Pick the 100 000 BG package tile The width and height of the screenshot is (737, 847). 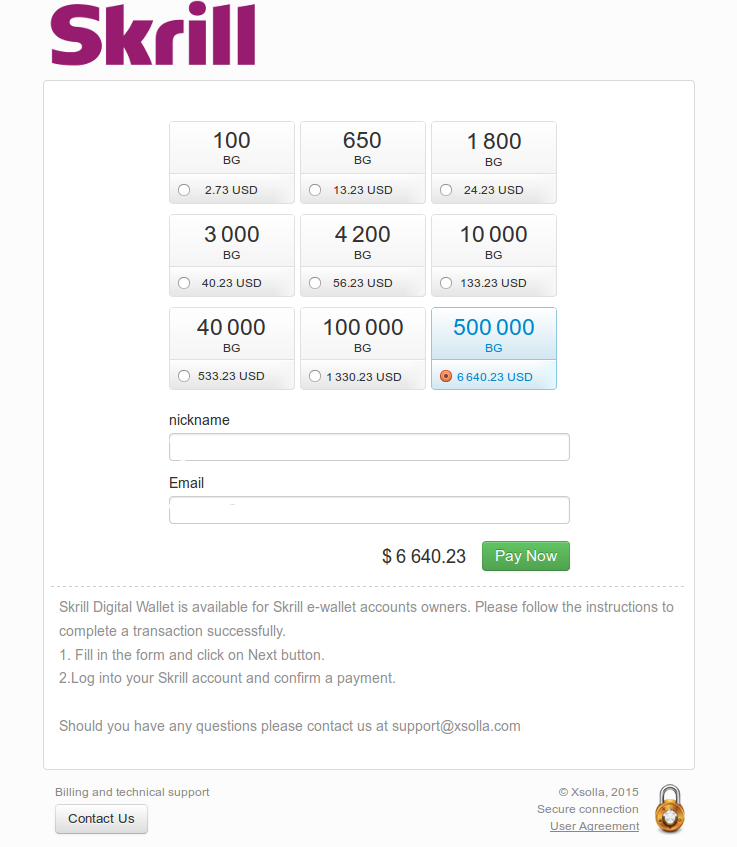(363, 334)
